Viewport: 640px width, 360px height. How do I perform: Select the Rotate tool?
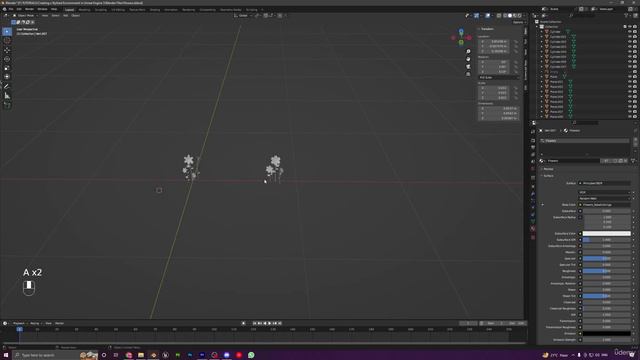pos(7,59)
